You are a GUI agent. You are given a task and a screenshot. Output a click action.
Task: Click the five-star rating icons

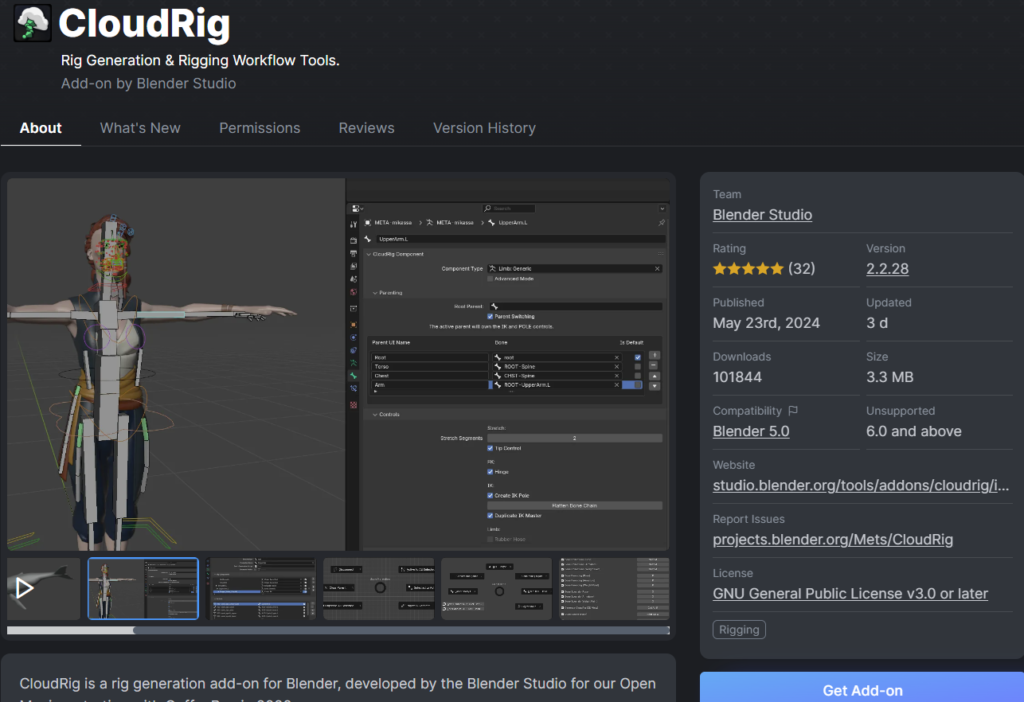coord(748,268)
